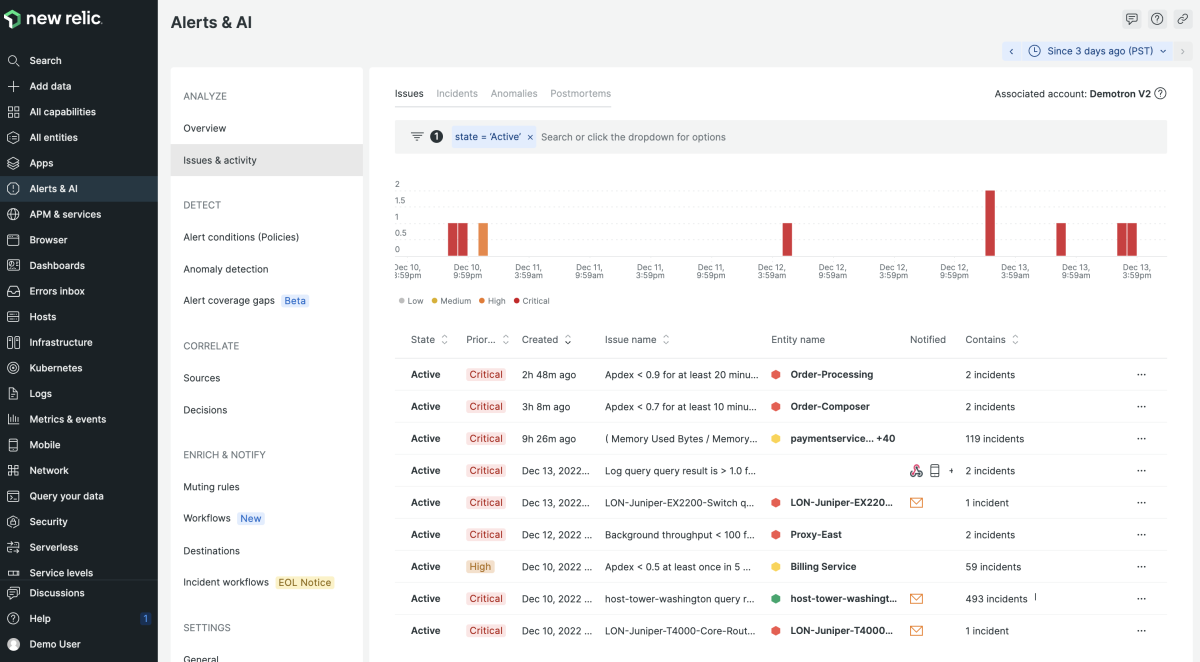
Task: Click the help question mark icon in header
Action: (1157, 19)
